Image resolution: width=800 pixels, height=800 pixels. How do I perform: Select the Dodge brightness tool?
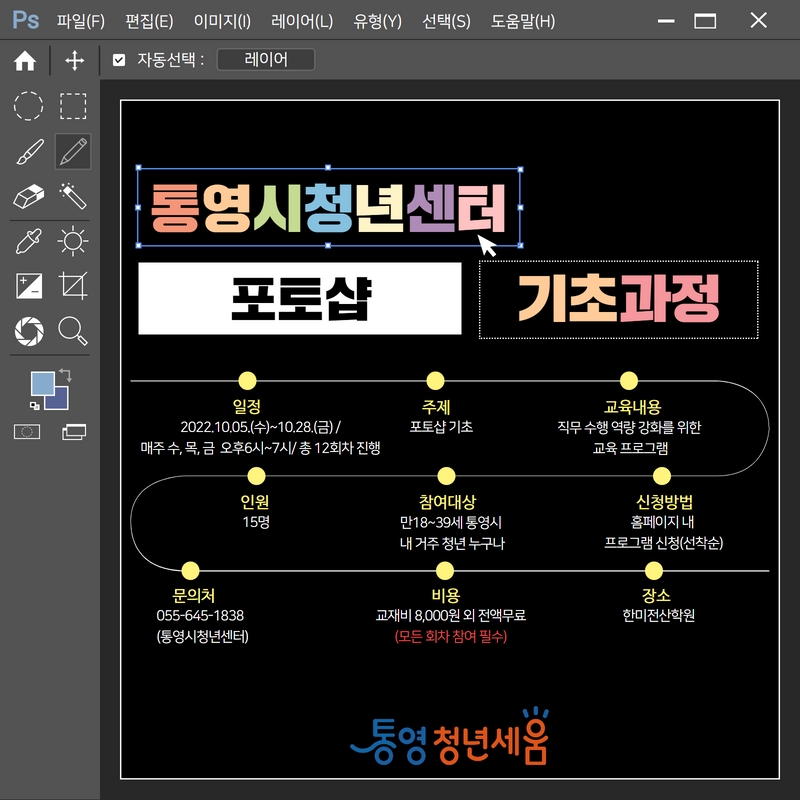tap(73, 241)
